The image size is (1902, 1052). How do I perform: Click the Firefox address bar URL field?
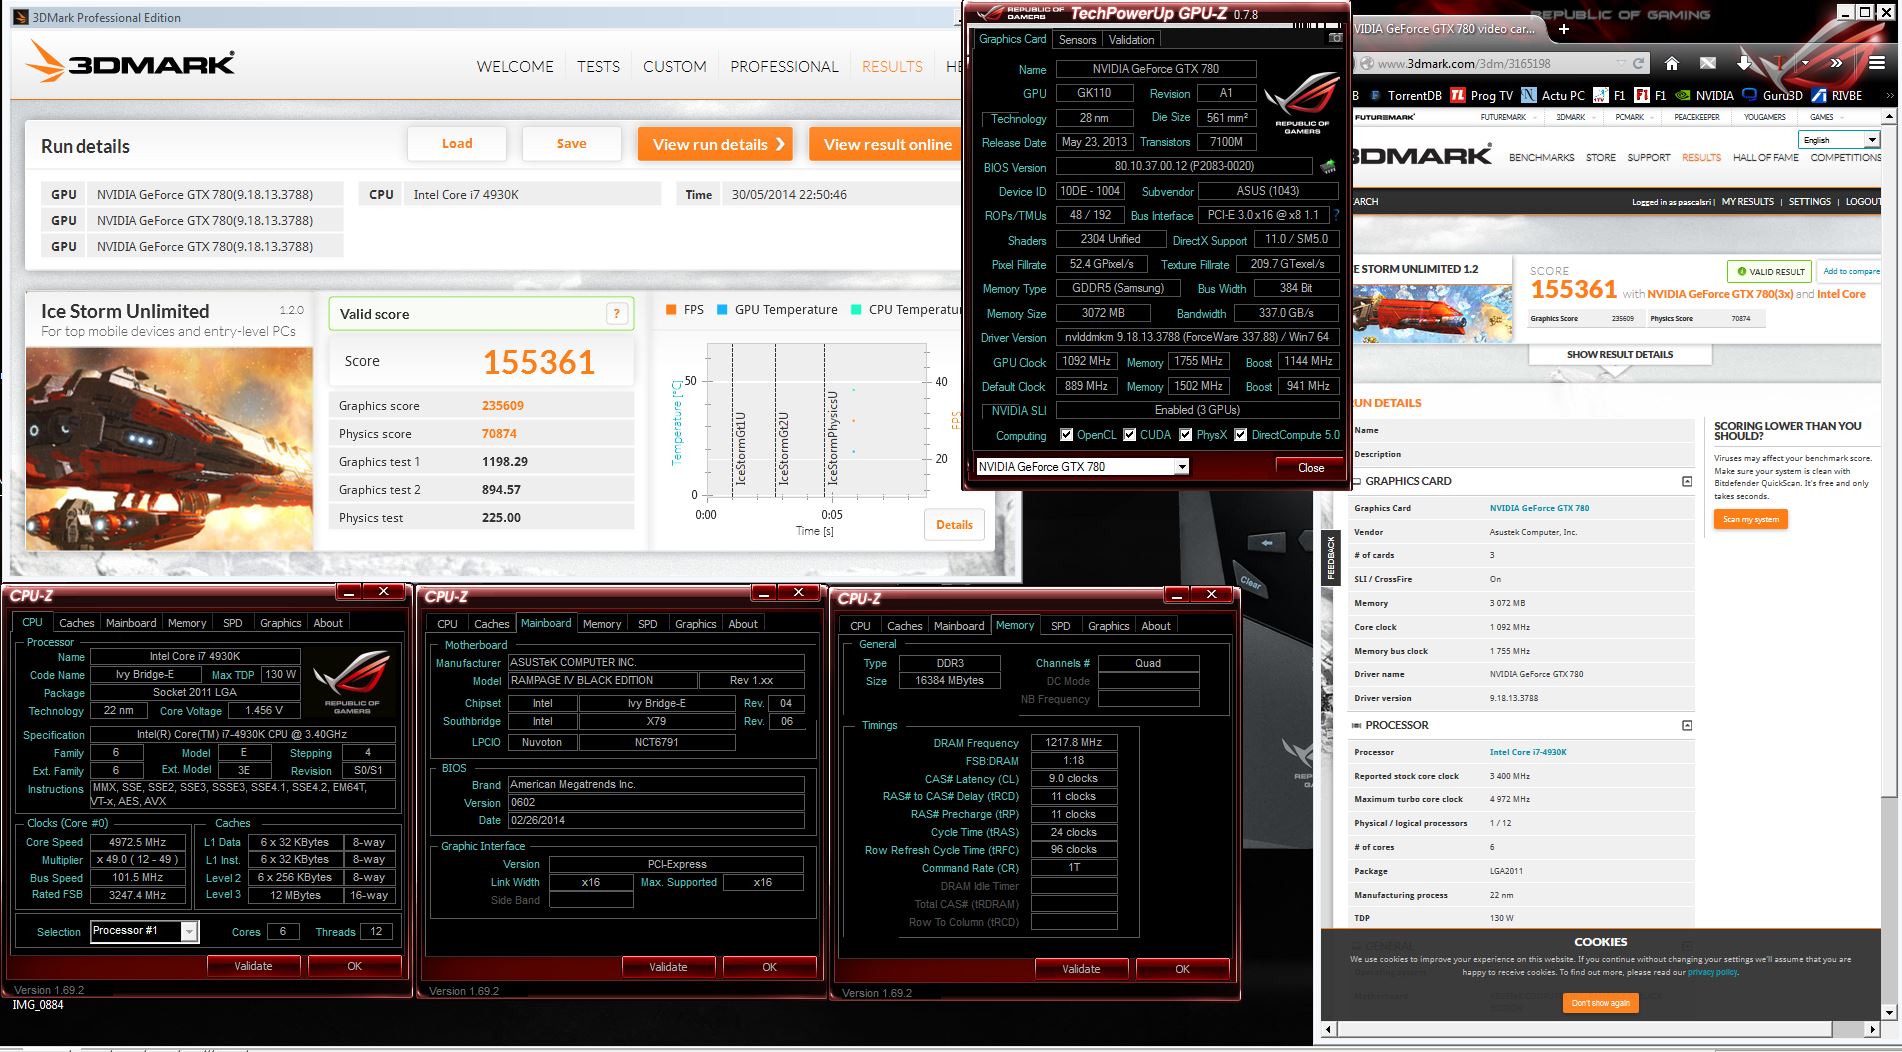tap(1493, 63)
